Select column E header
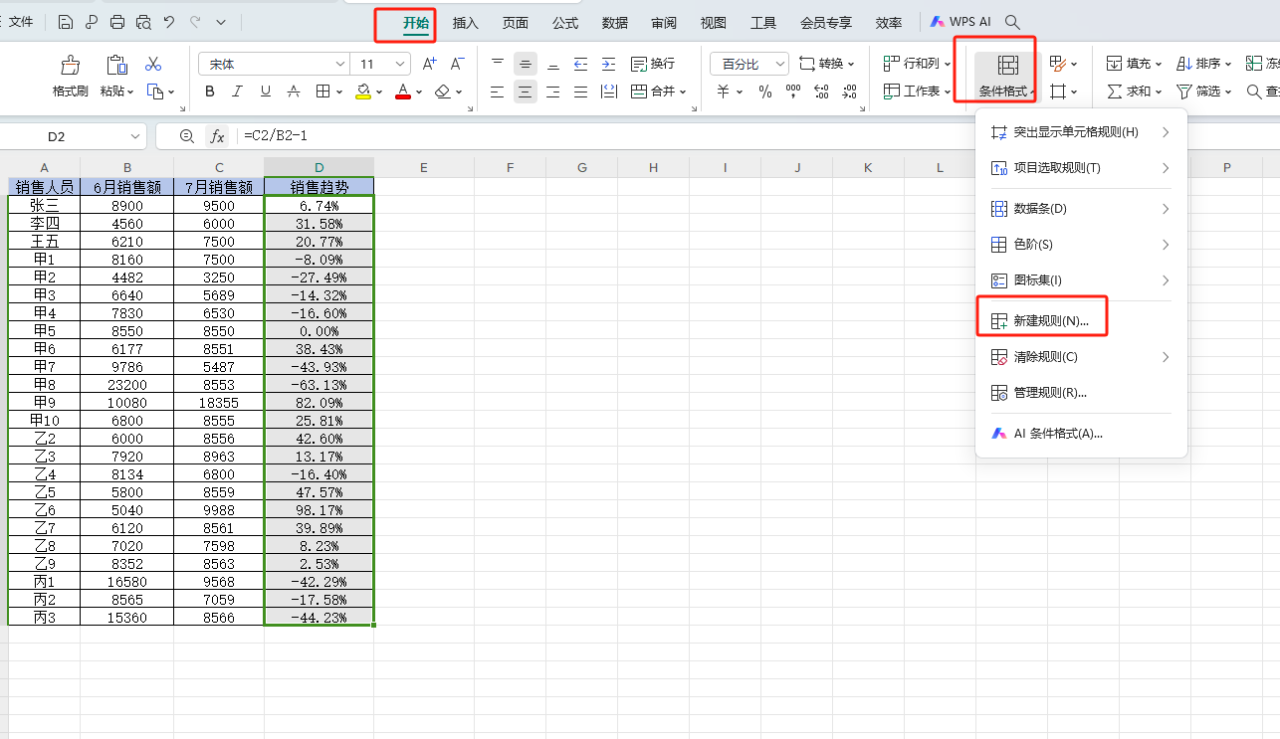1280x739 pixels. 423,167
